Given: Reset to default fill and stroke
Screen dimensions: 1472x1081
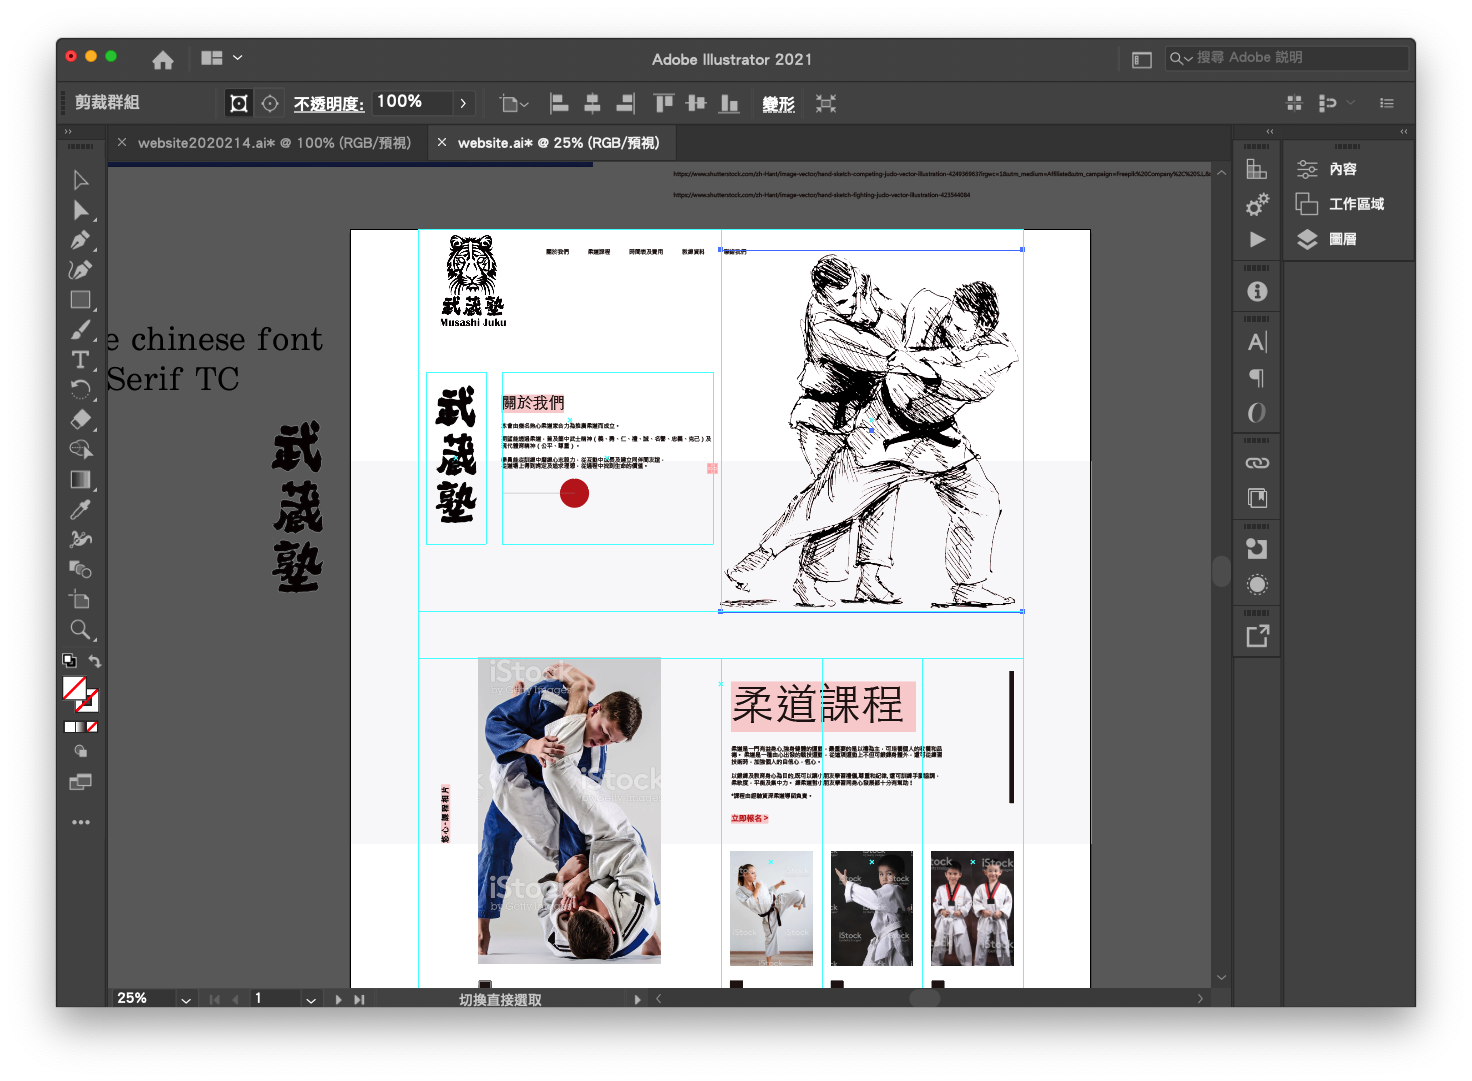Looking at the screenshot, I should [69, 660].
